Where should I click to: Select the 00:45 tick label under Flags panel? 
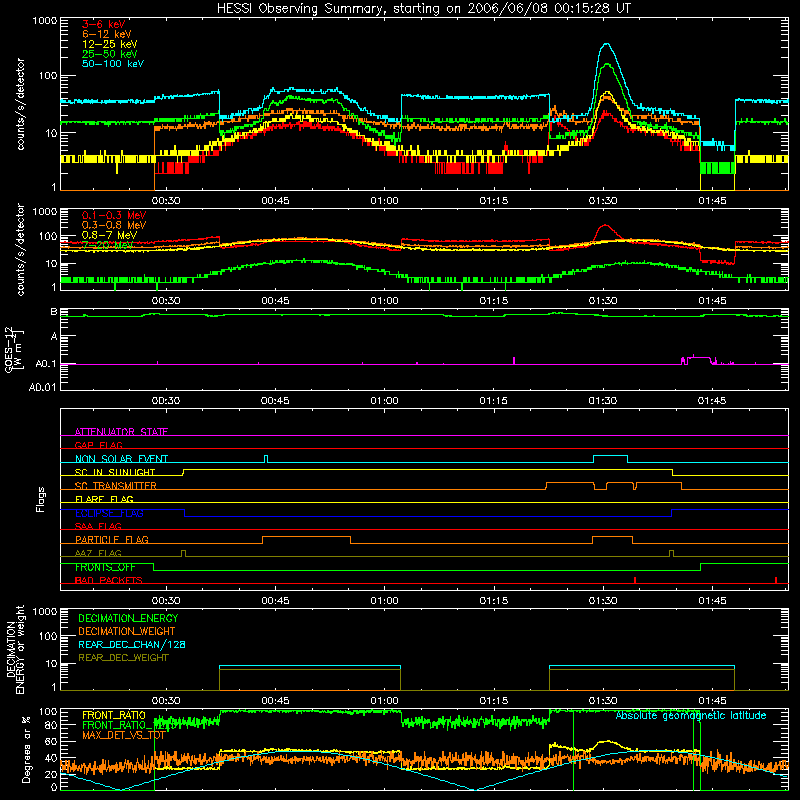(x=276, y=601)
